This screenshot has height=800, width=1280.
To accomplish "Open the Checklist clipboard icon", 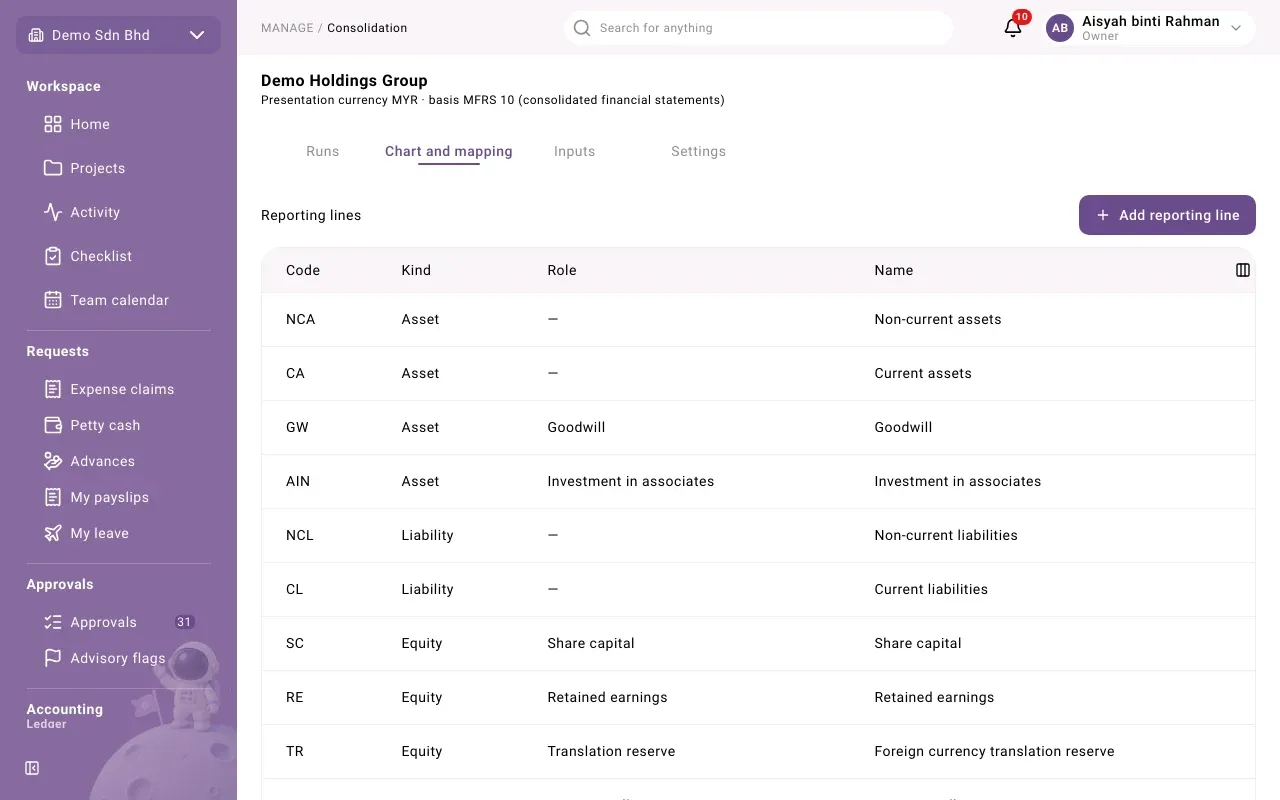I will 53,256.
